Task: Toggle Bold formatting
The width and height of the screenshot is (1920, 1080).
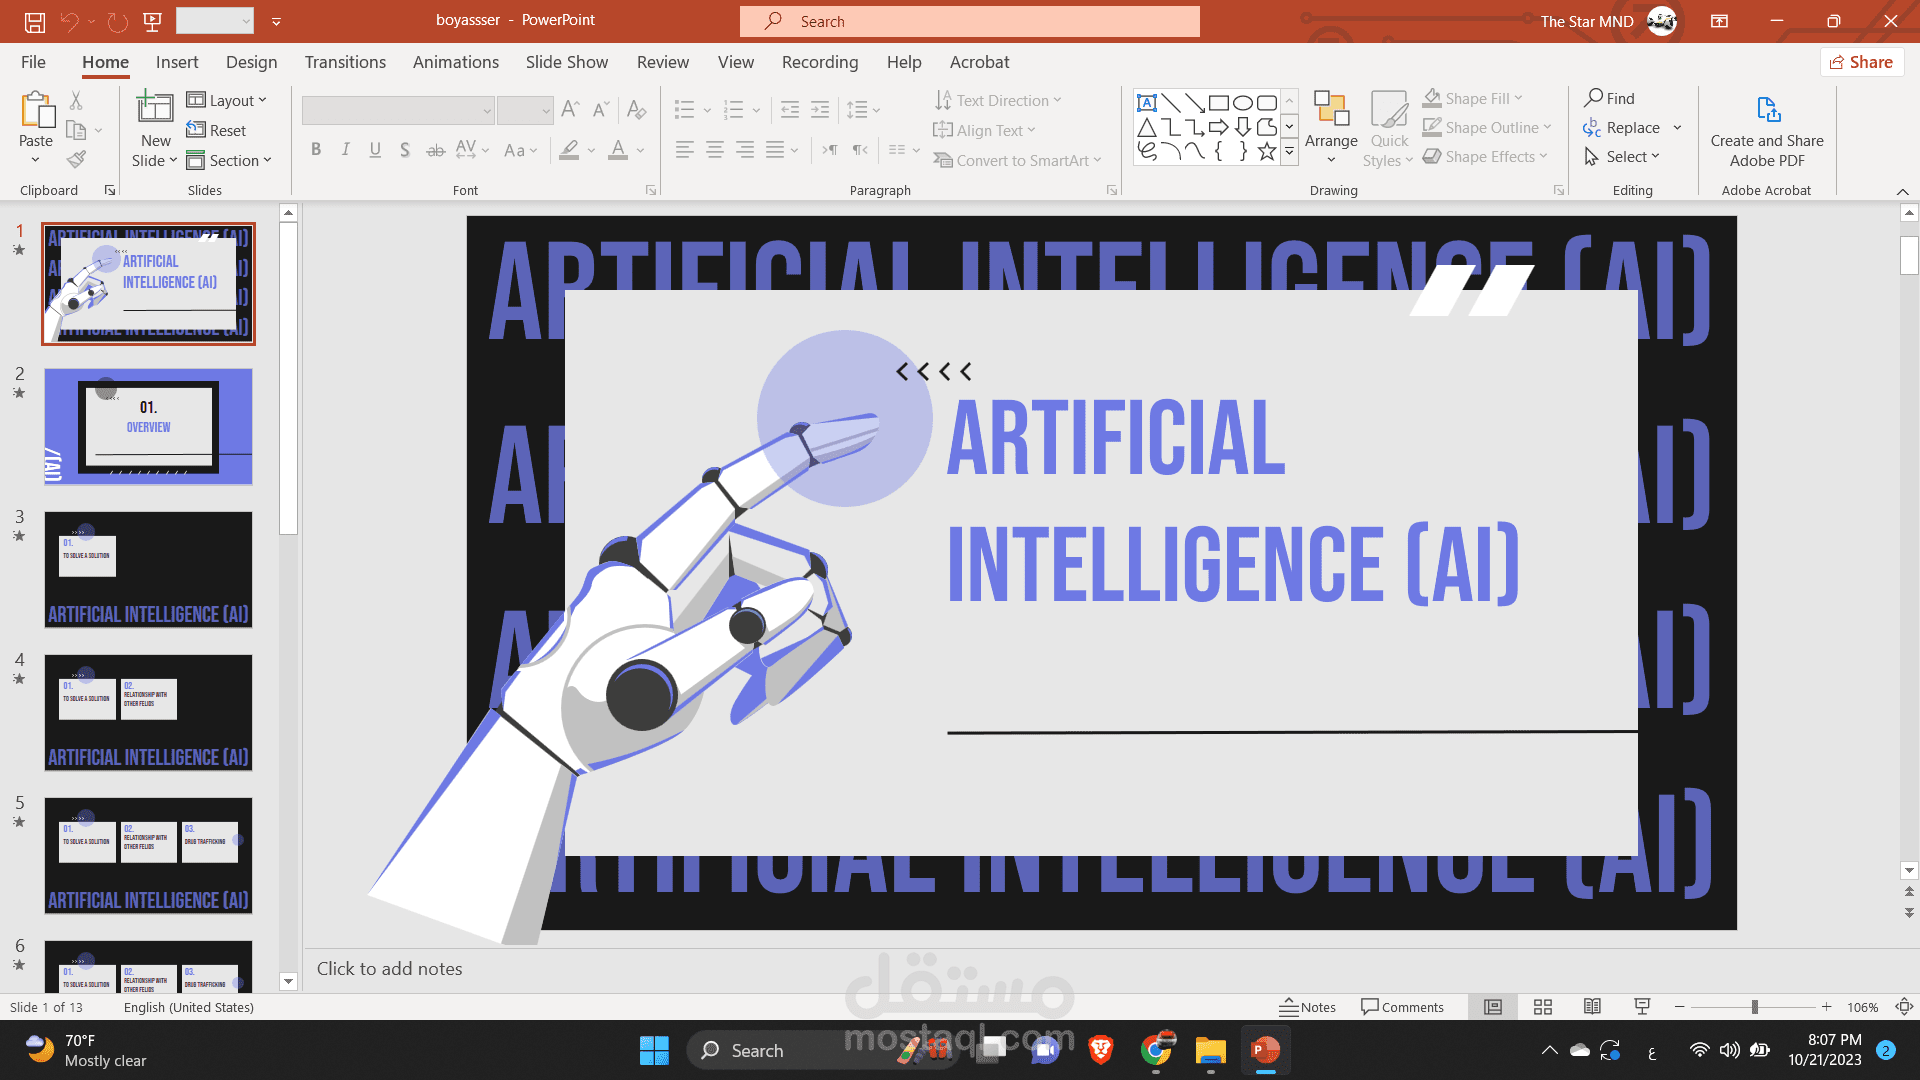Action: [316, 150]
